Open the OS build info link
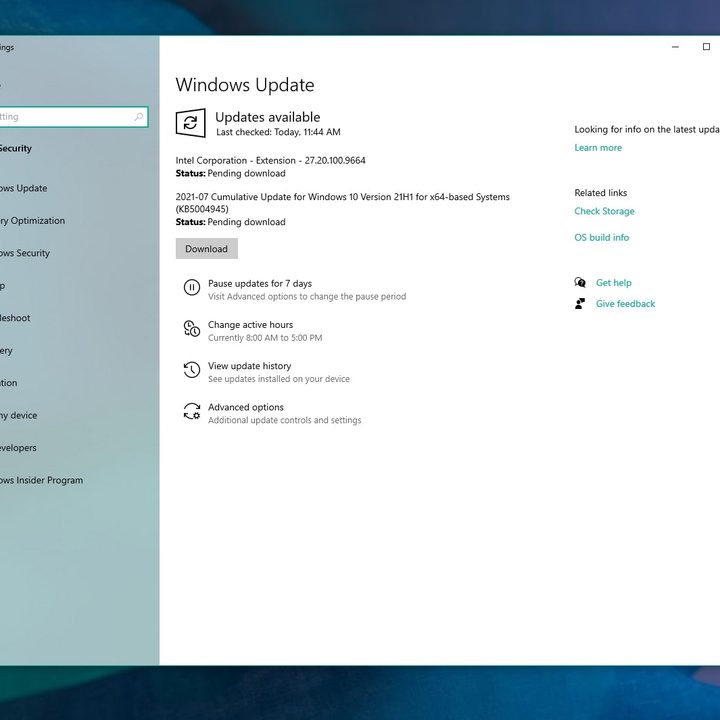 coord(602,237)
